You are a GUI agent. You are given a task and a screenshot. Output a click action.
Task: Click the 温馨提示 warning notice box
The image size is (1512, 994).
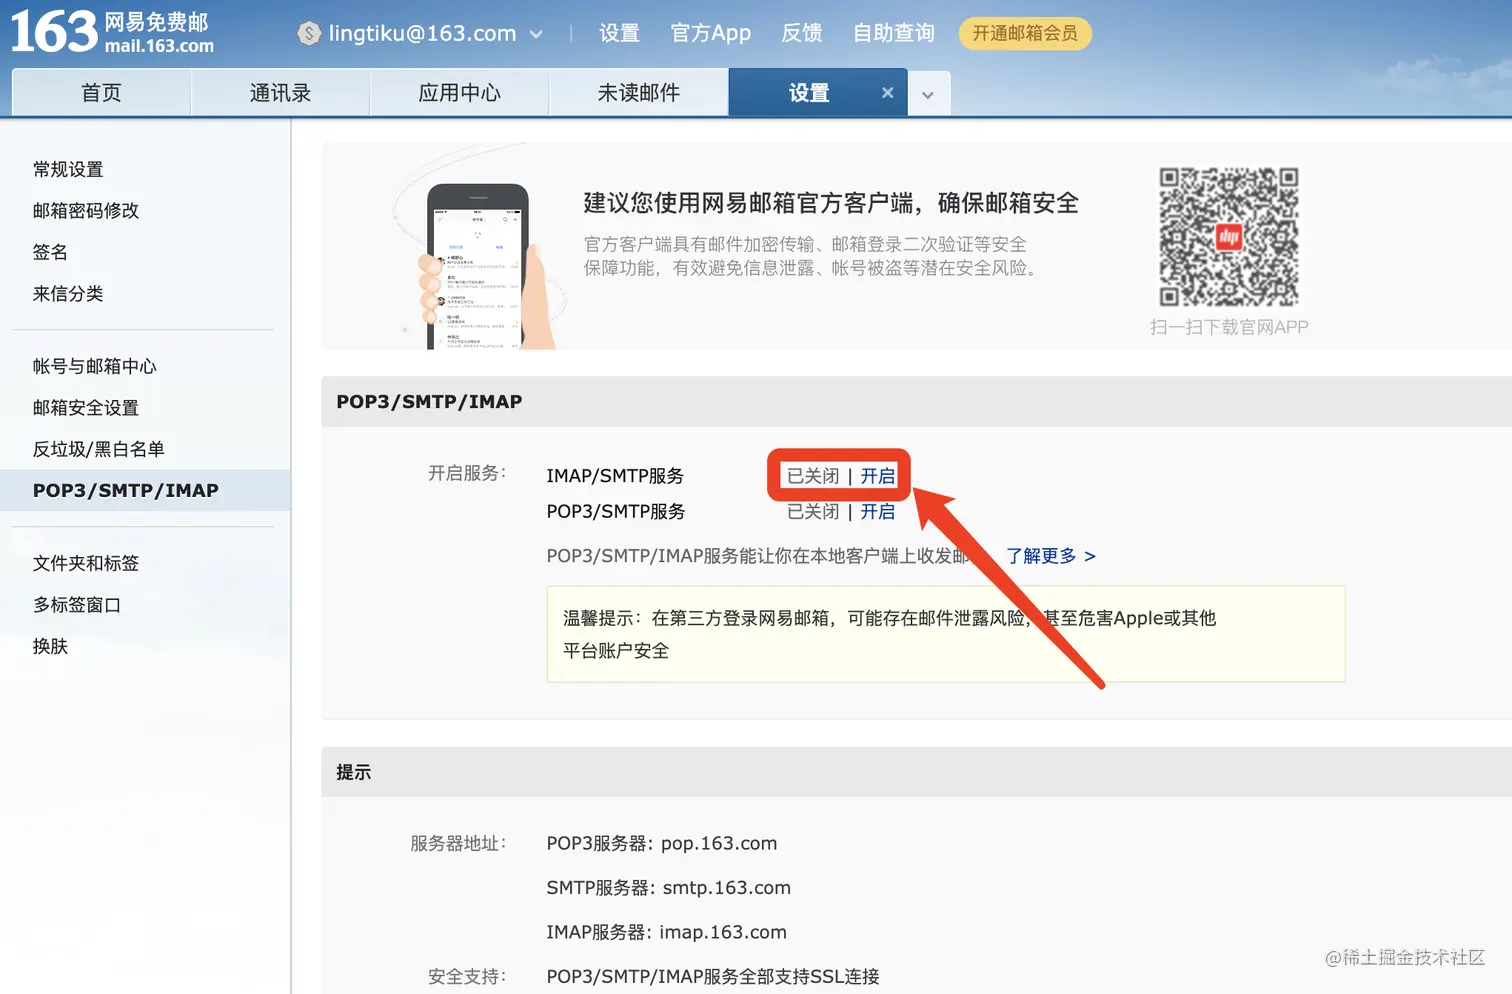(x=946, y=634)
